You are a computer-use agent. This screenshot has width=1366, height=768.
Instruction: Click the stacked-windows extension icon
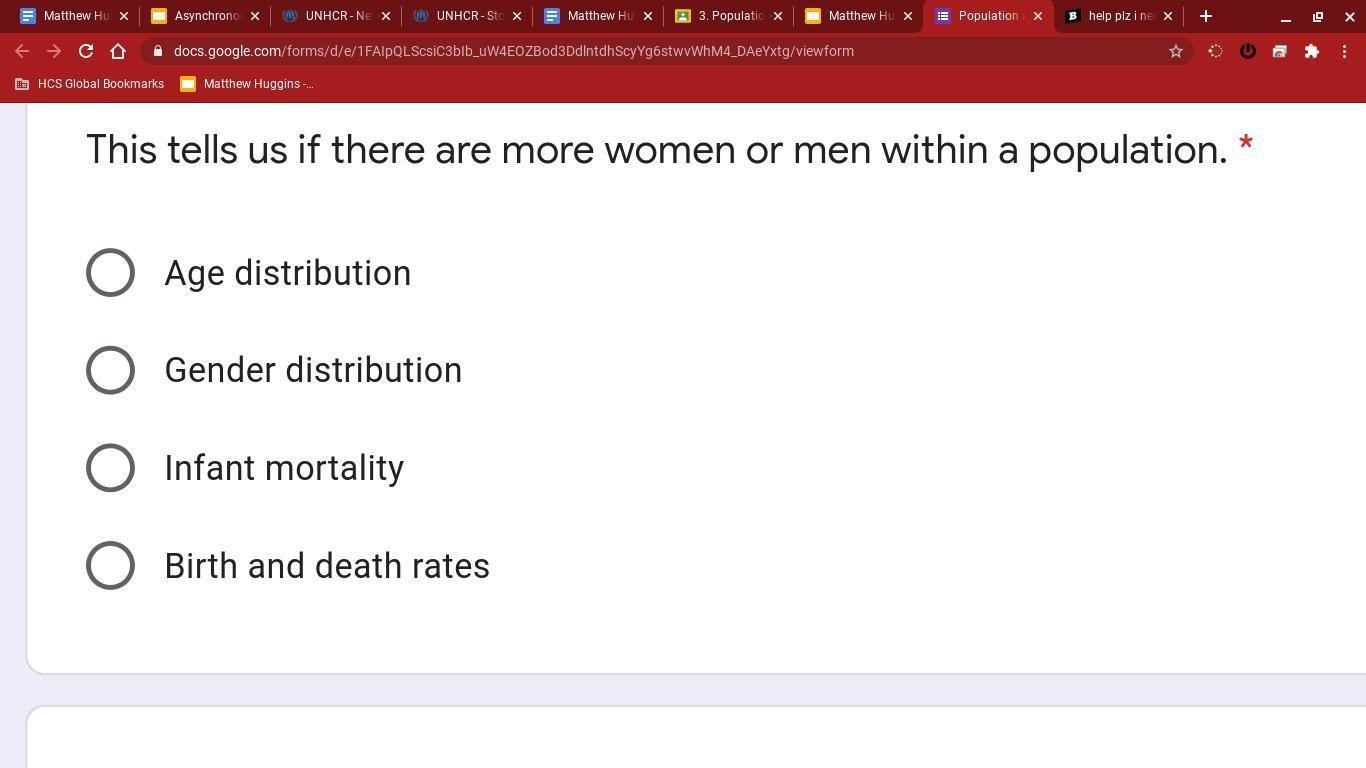click(1279, 51)
